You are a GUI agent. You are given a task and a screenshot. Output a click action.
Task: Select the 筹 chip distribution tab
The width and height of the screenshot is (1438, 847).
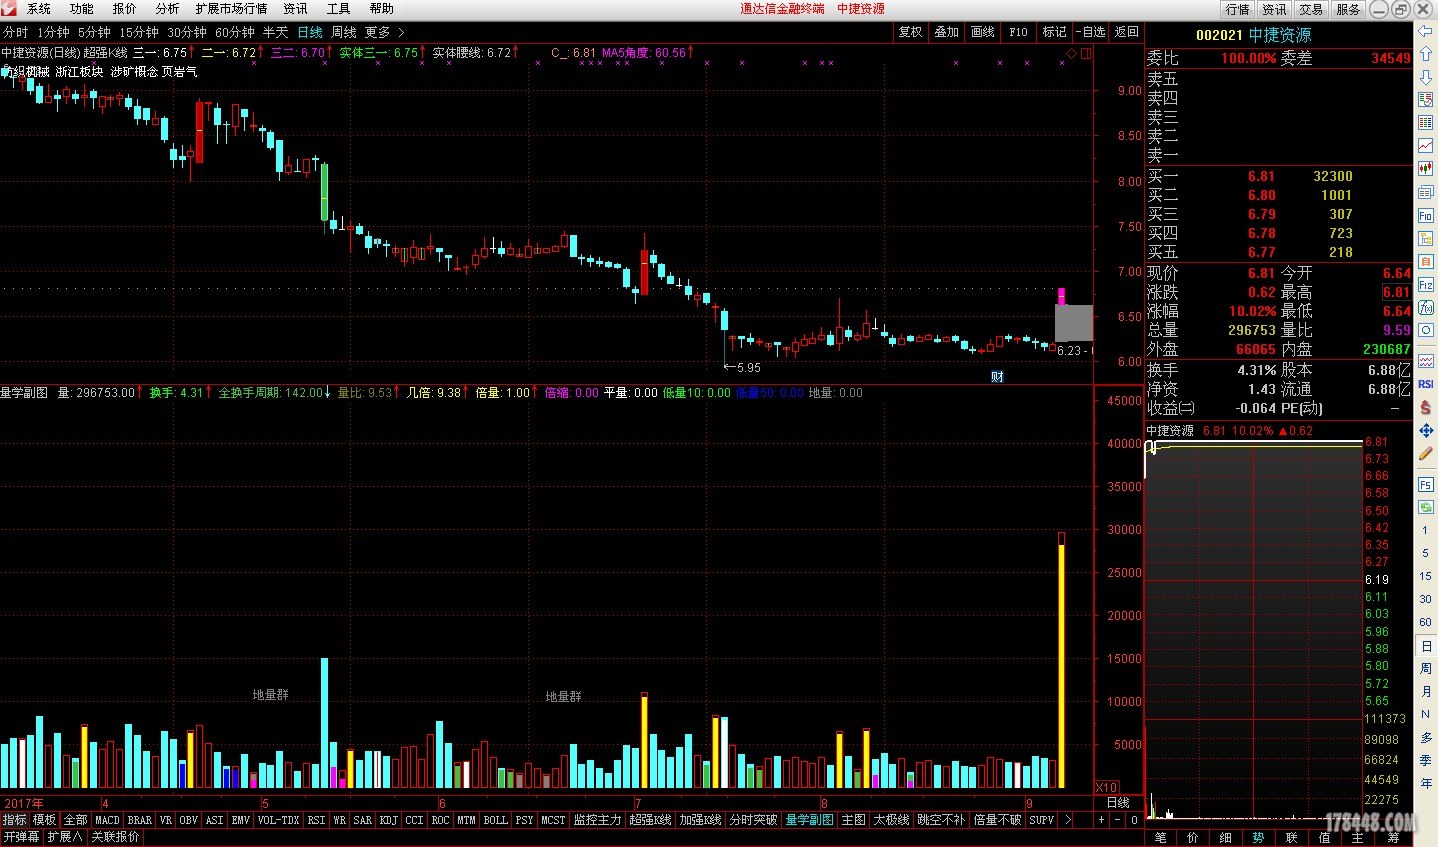point(1393,838)
